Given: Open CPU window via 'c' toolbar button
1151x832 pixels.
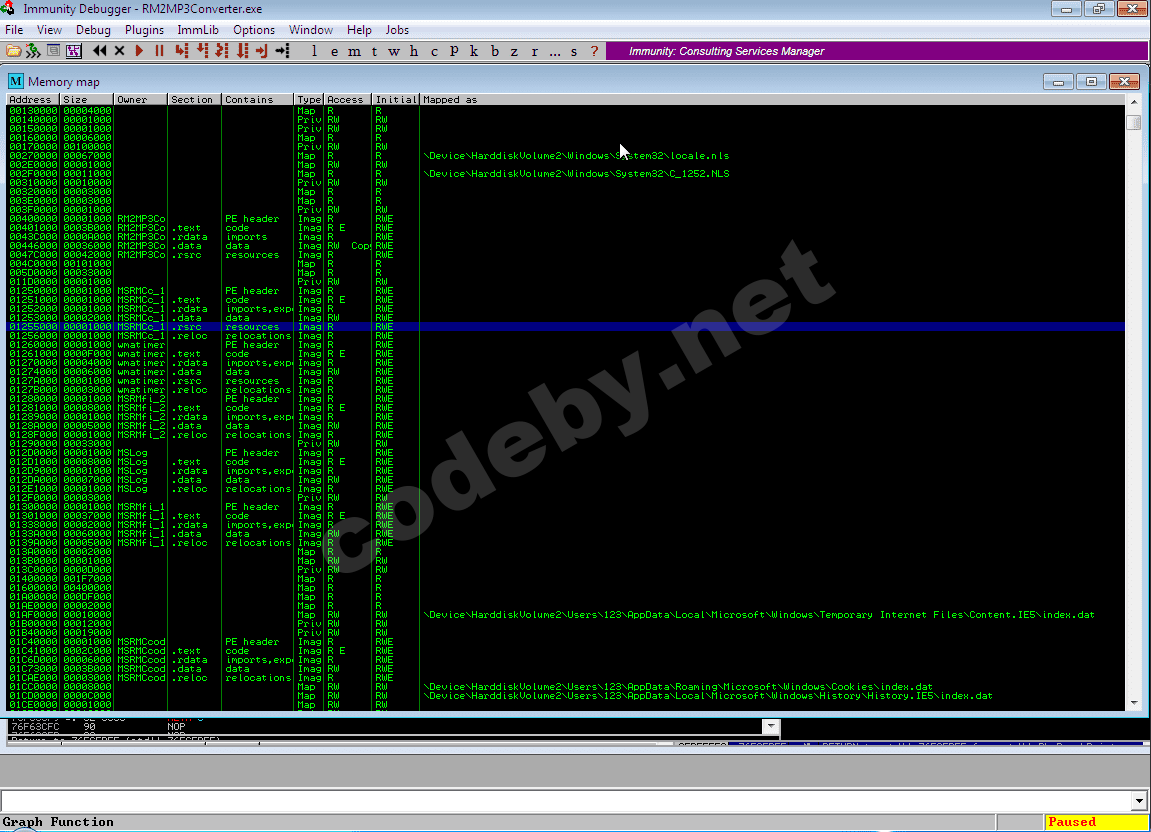Looking at the screenshot, I should [434, 51].
